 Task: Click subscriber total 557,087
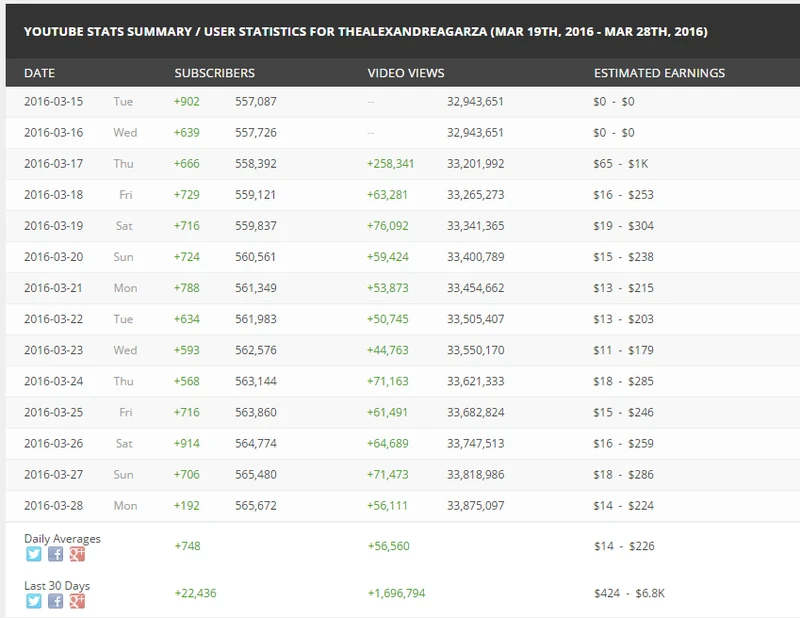[256, 102]
